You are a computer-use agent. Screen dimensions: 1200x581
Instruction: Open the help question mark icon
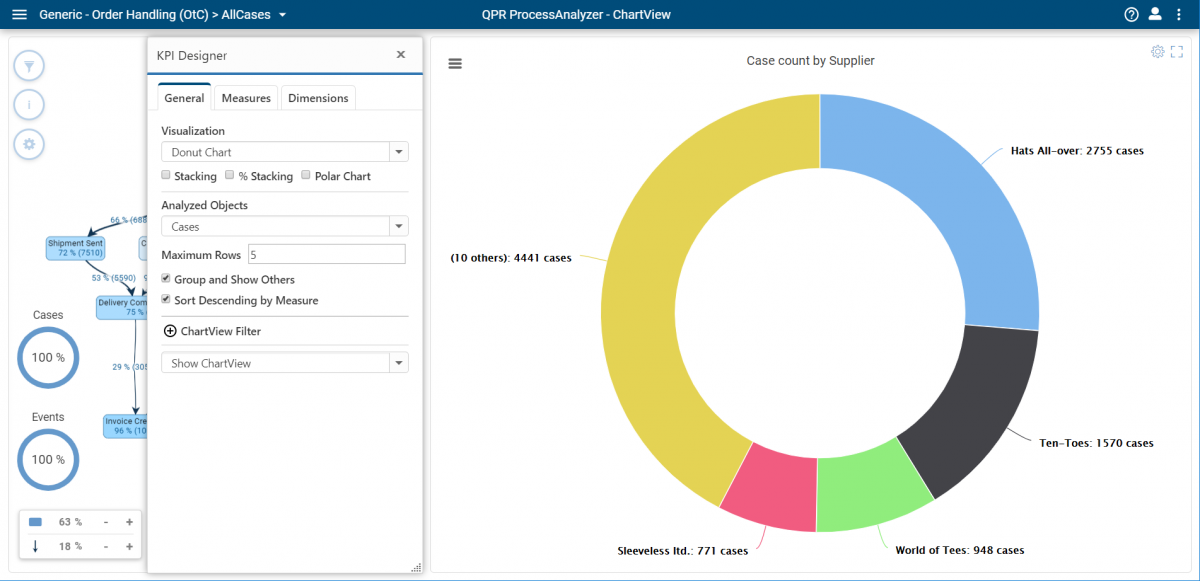[x=1132, y=14]
